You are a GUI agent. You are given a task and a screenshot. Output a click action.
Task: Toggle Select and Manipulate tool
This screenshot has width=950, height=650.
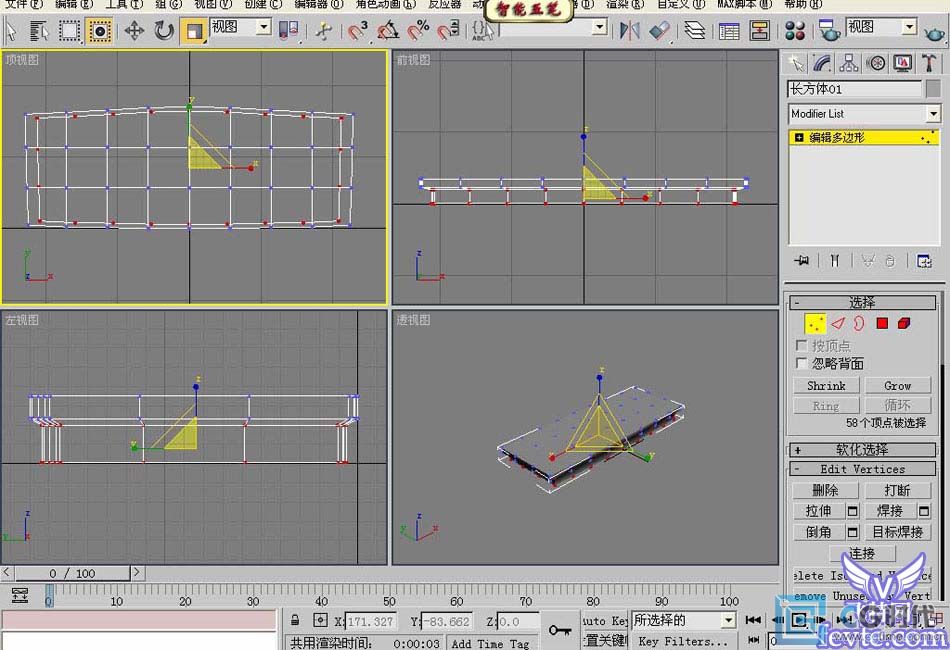[324, 30]
